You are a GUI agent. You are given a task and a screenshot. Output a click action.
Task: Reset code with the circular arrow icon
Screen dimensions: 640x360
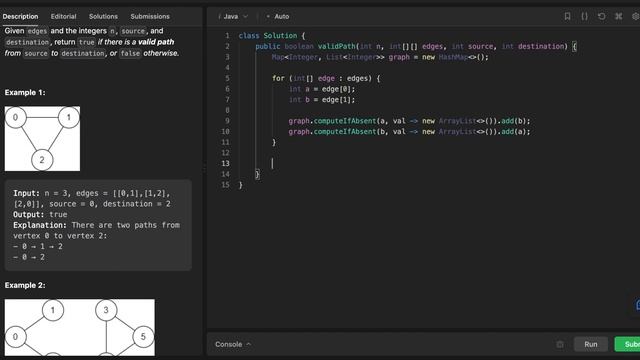coord(602,16)
